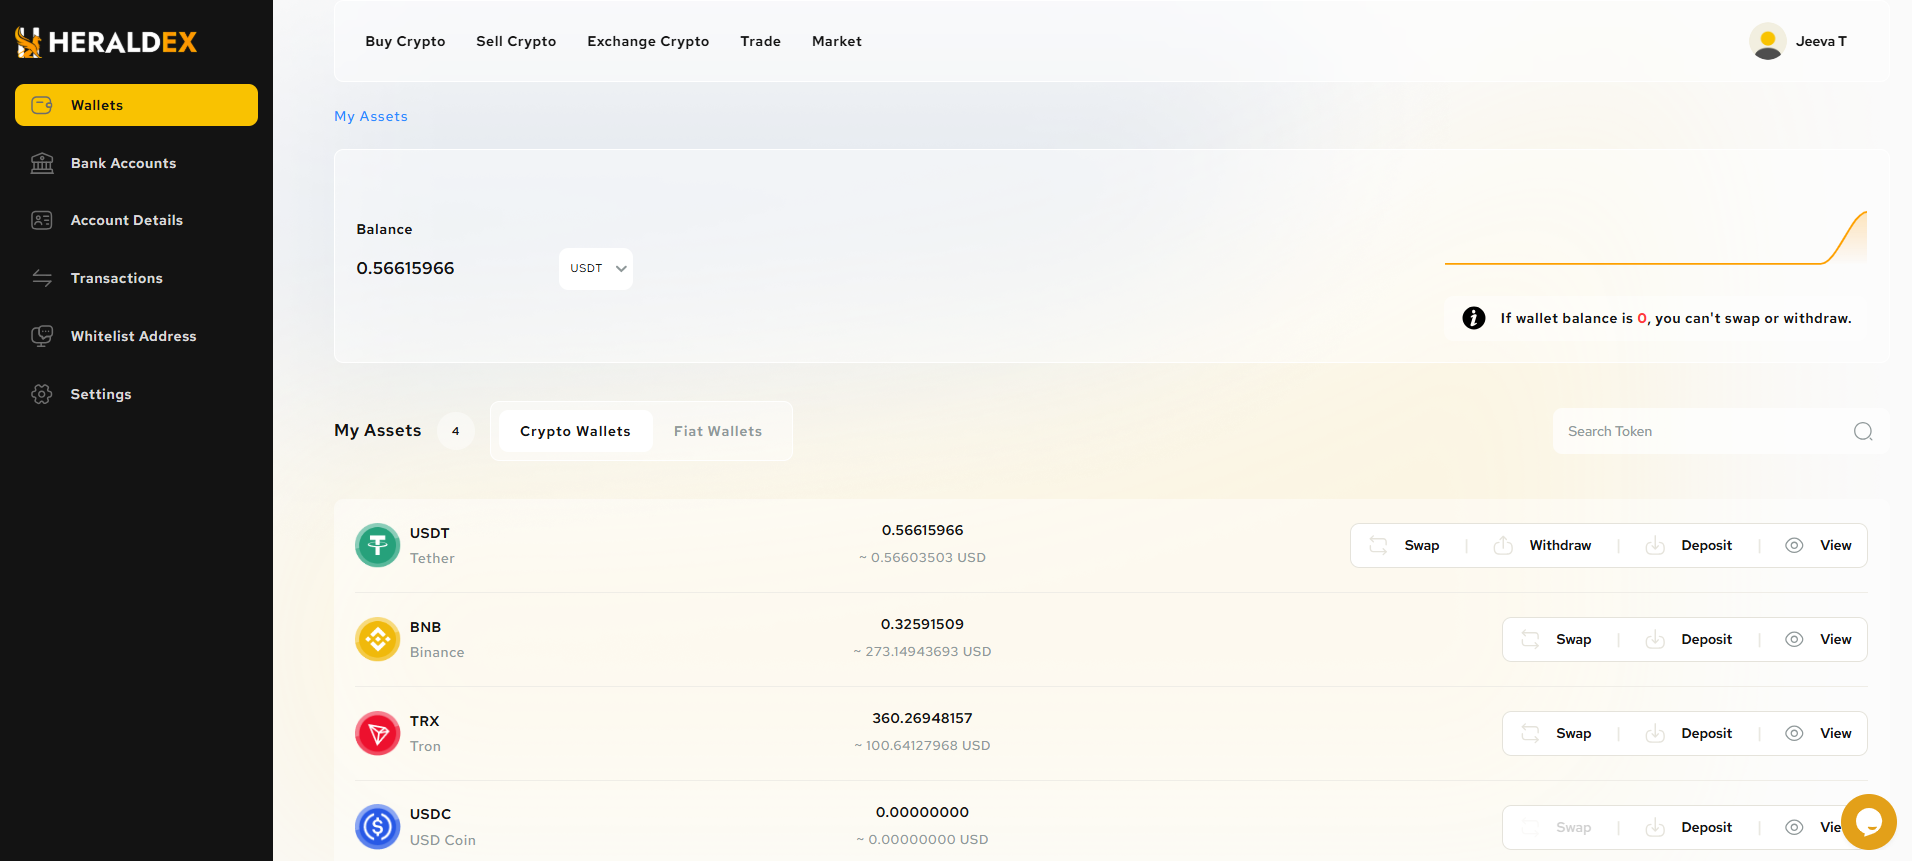View the USDT wallet details

(1819, 545)
